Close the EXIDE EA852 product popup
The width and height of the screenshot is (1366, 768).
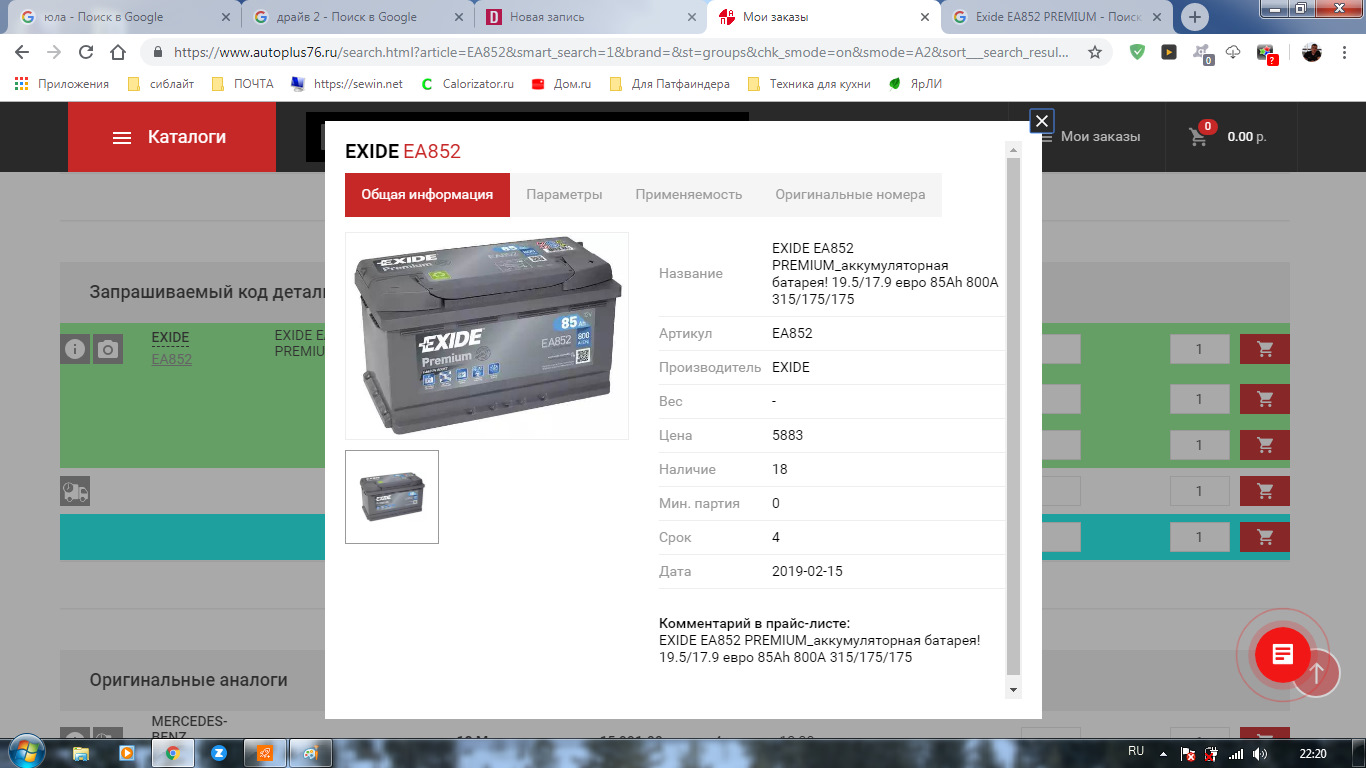(x=1042, y=121)
